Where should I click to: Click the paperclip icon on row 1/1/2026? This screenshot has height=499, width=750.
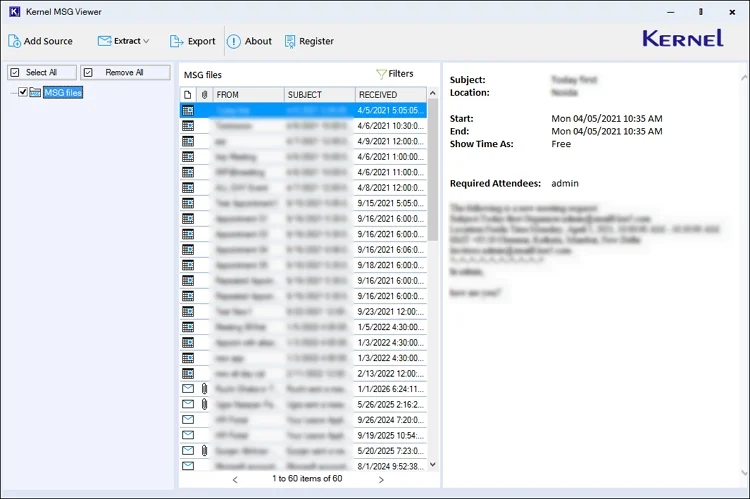pos(204,388)
